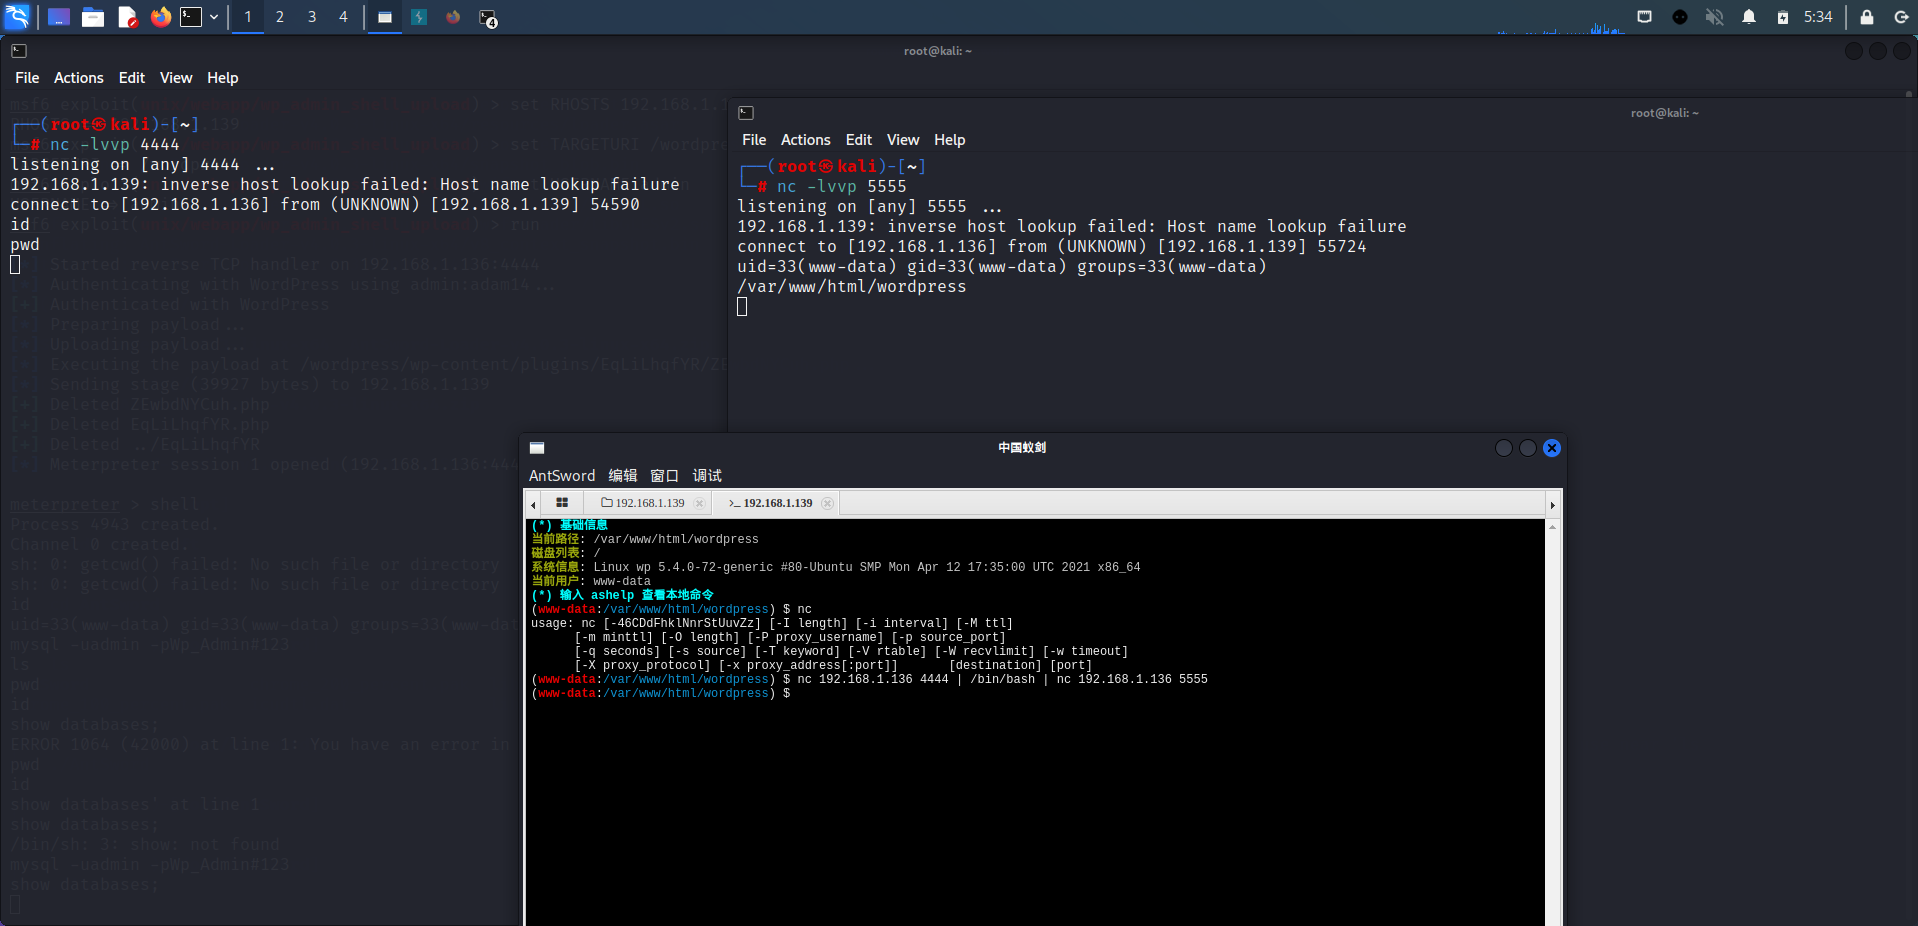Maximize the AntSword window
The image size is (1918, 926).
(x=1528, y=448)
